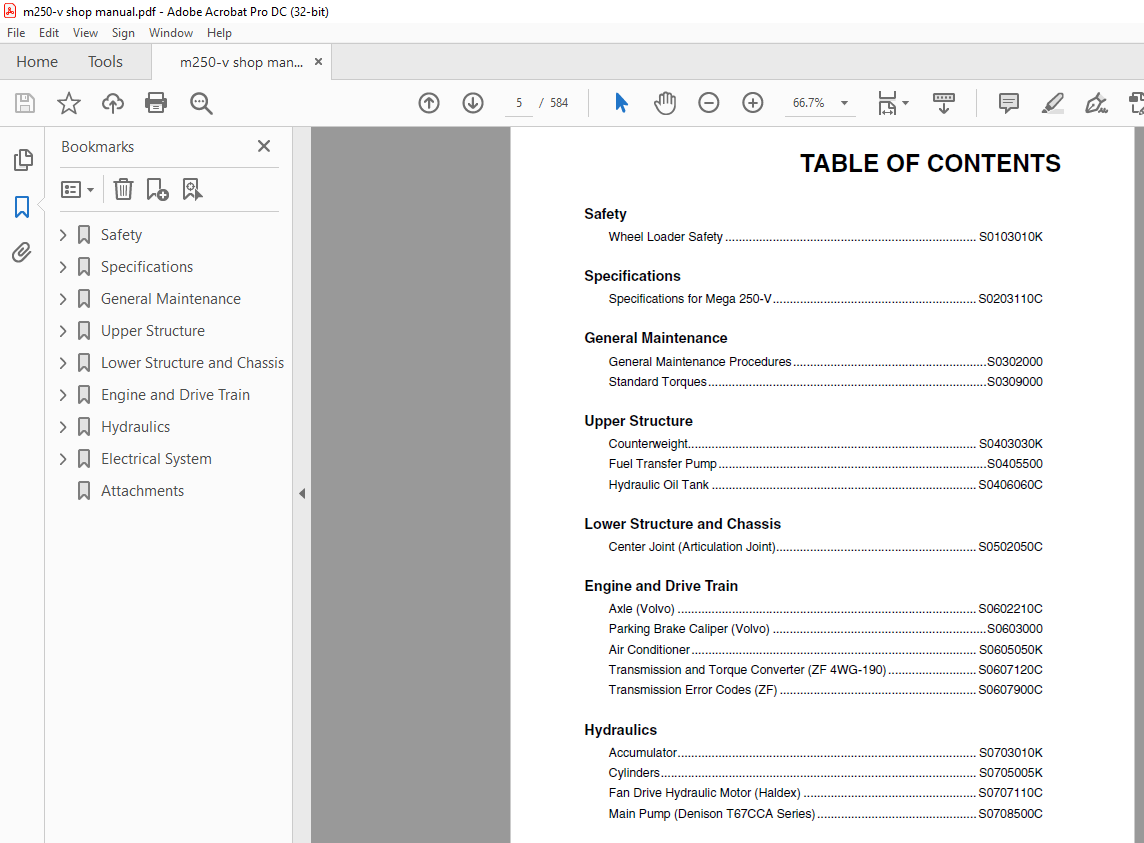Click Hydraulic Oil Tank contents entry
The width and height of the screenshot is (1144, 843).
[825, 485]
